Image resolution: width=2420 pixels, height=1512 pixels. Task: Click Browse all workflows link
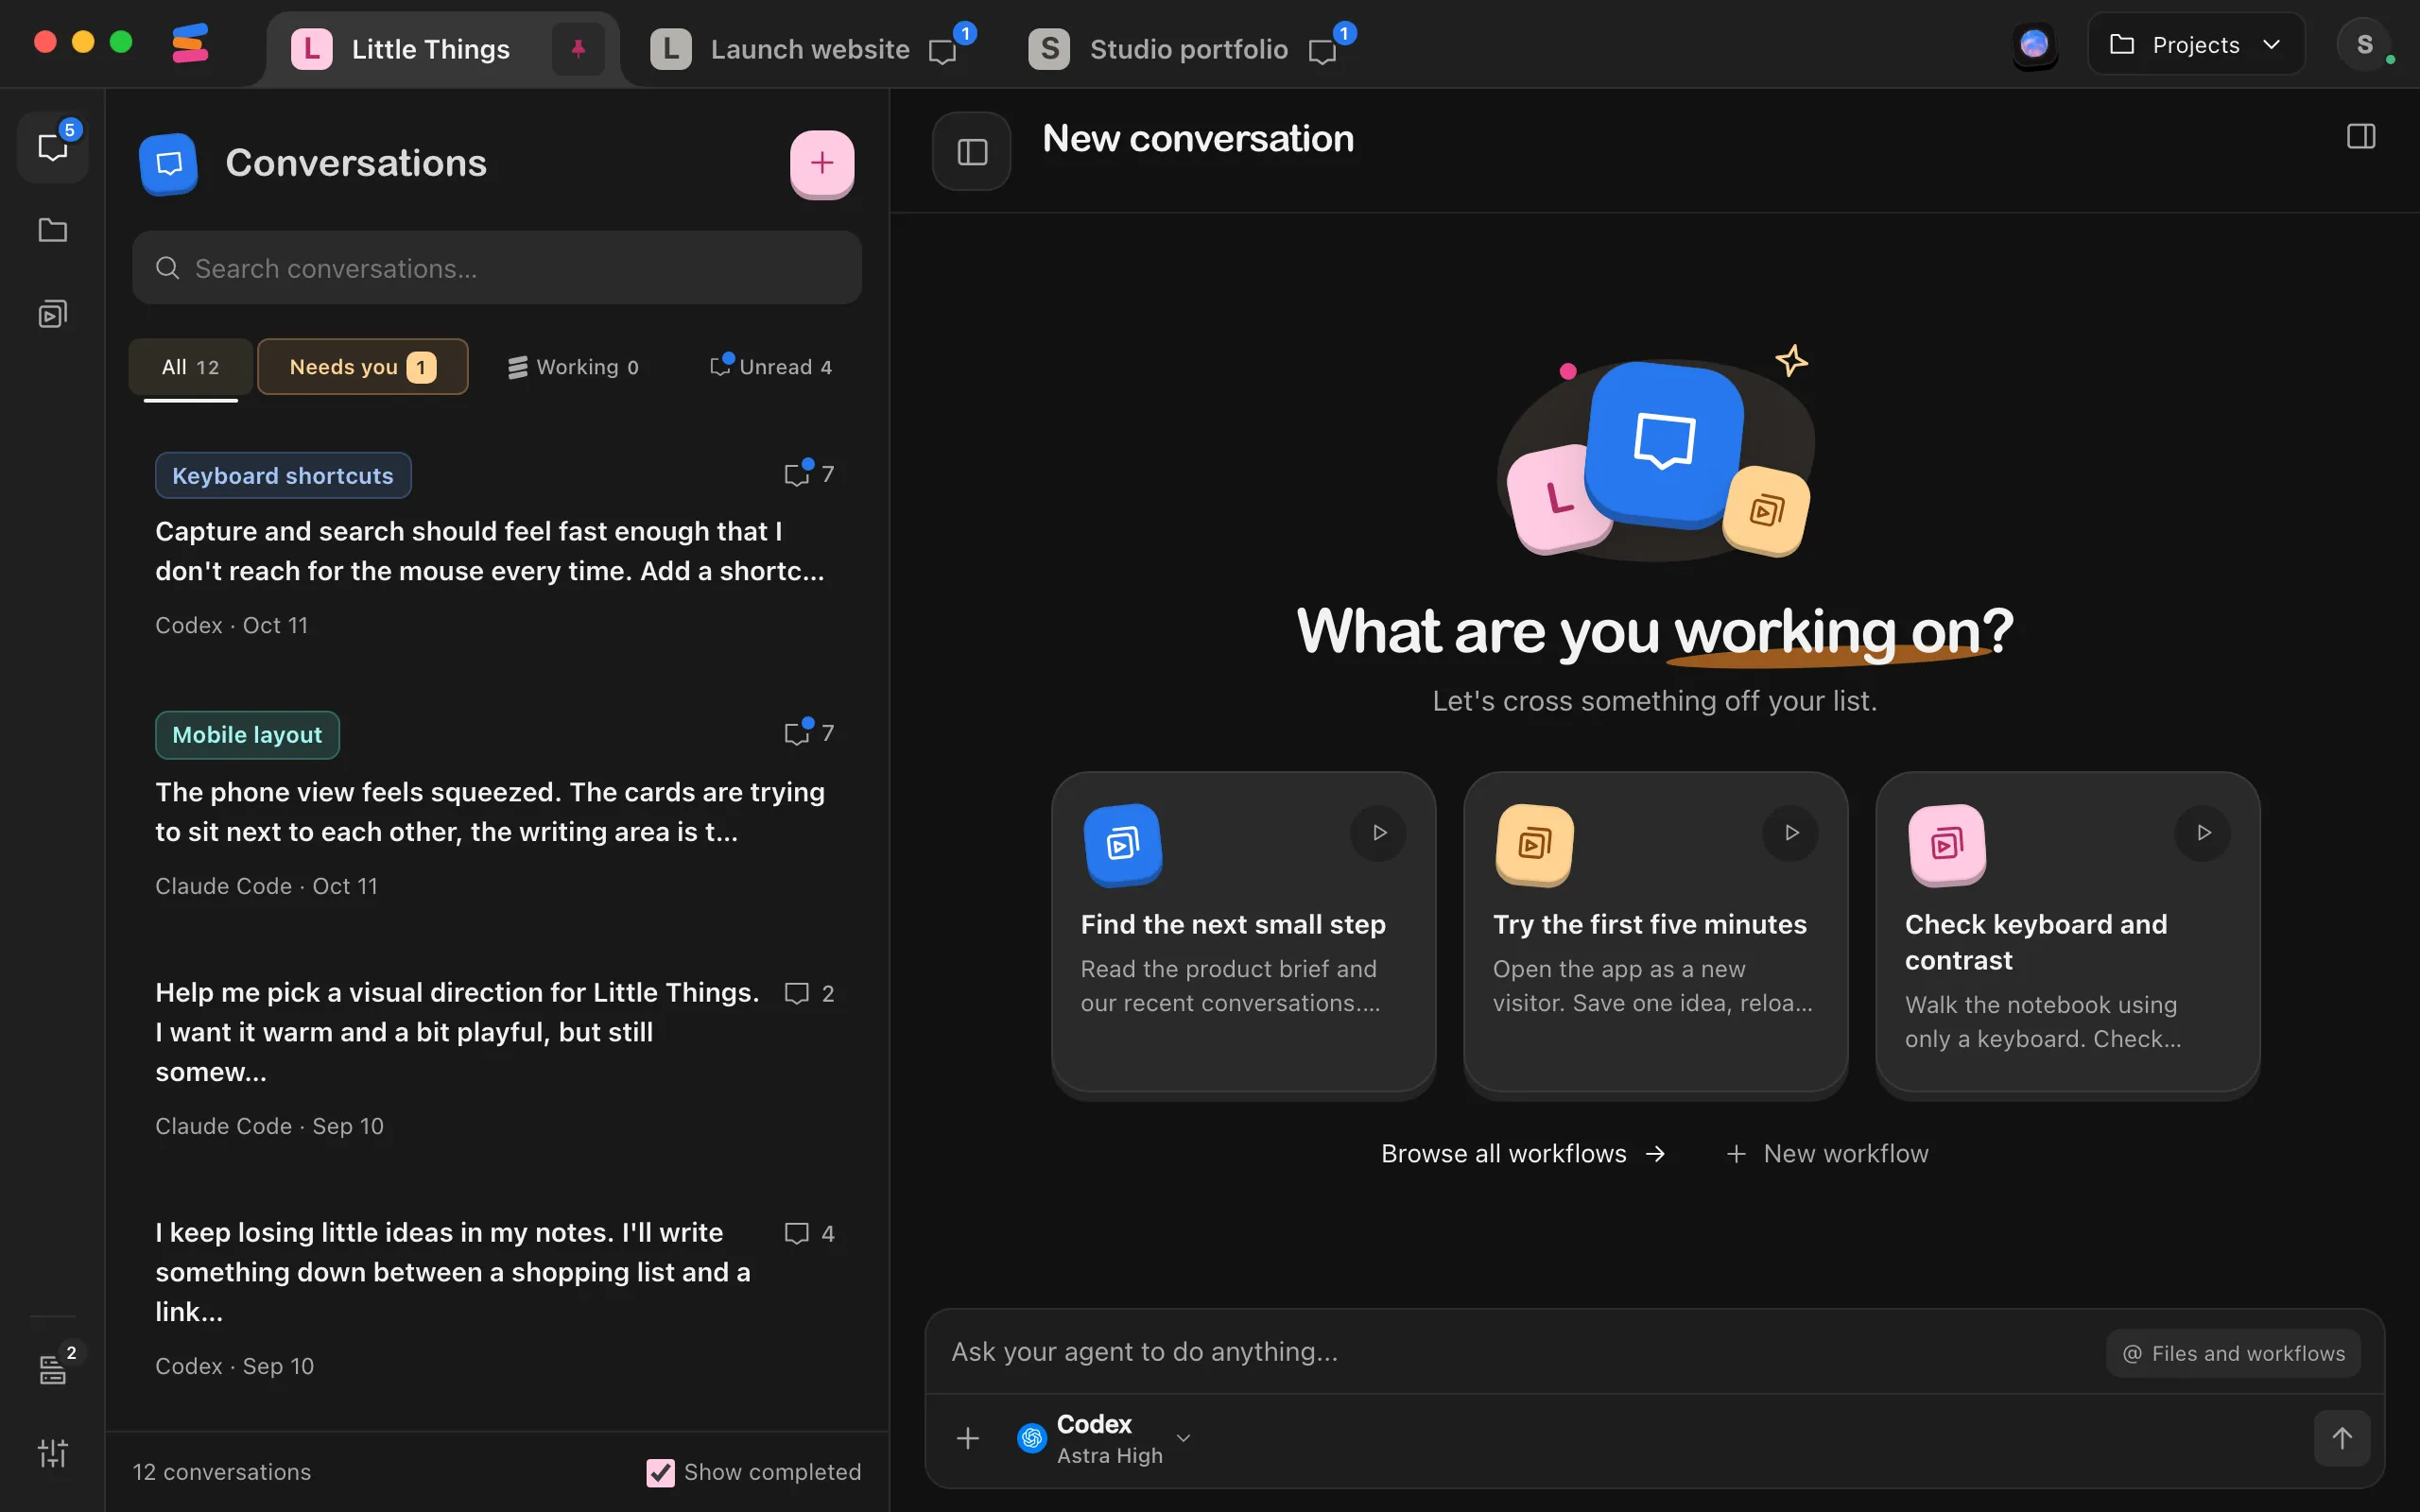[x=1523, y=1153]
